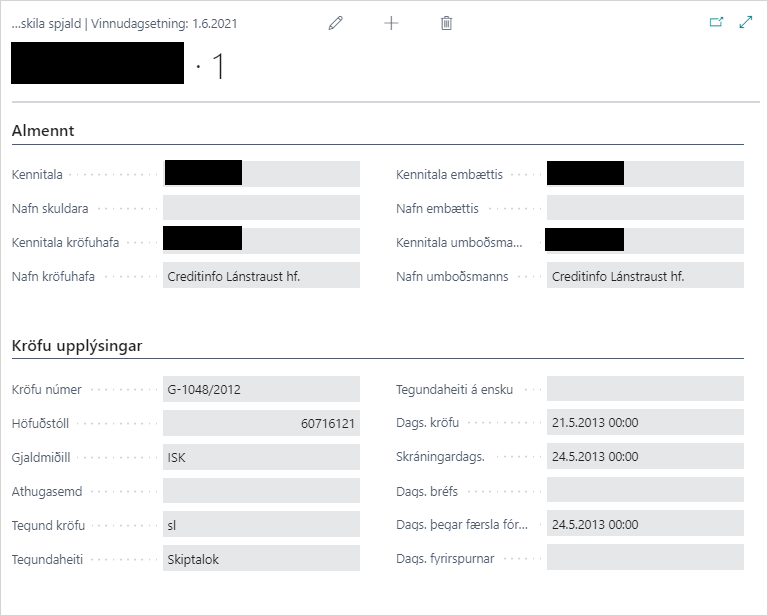Click the pencil edit icon
The width and height of the screenshot is (768, 616).
336,23
